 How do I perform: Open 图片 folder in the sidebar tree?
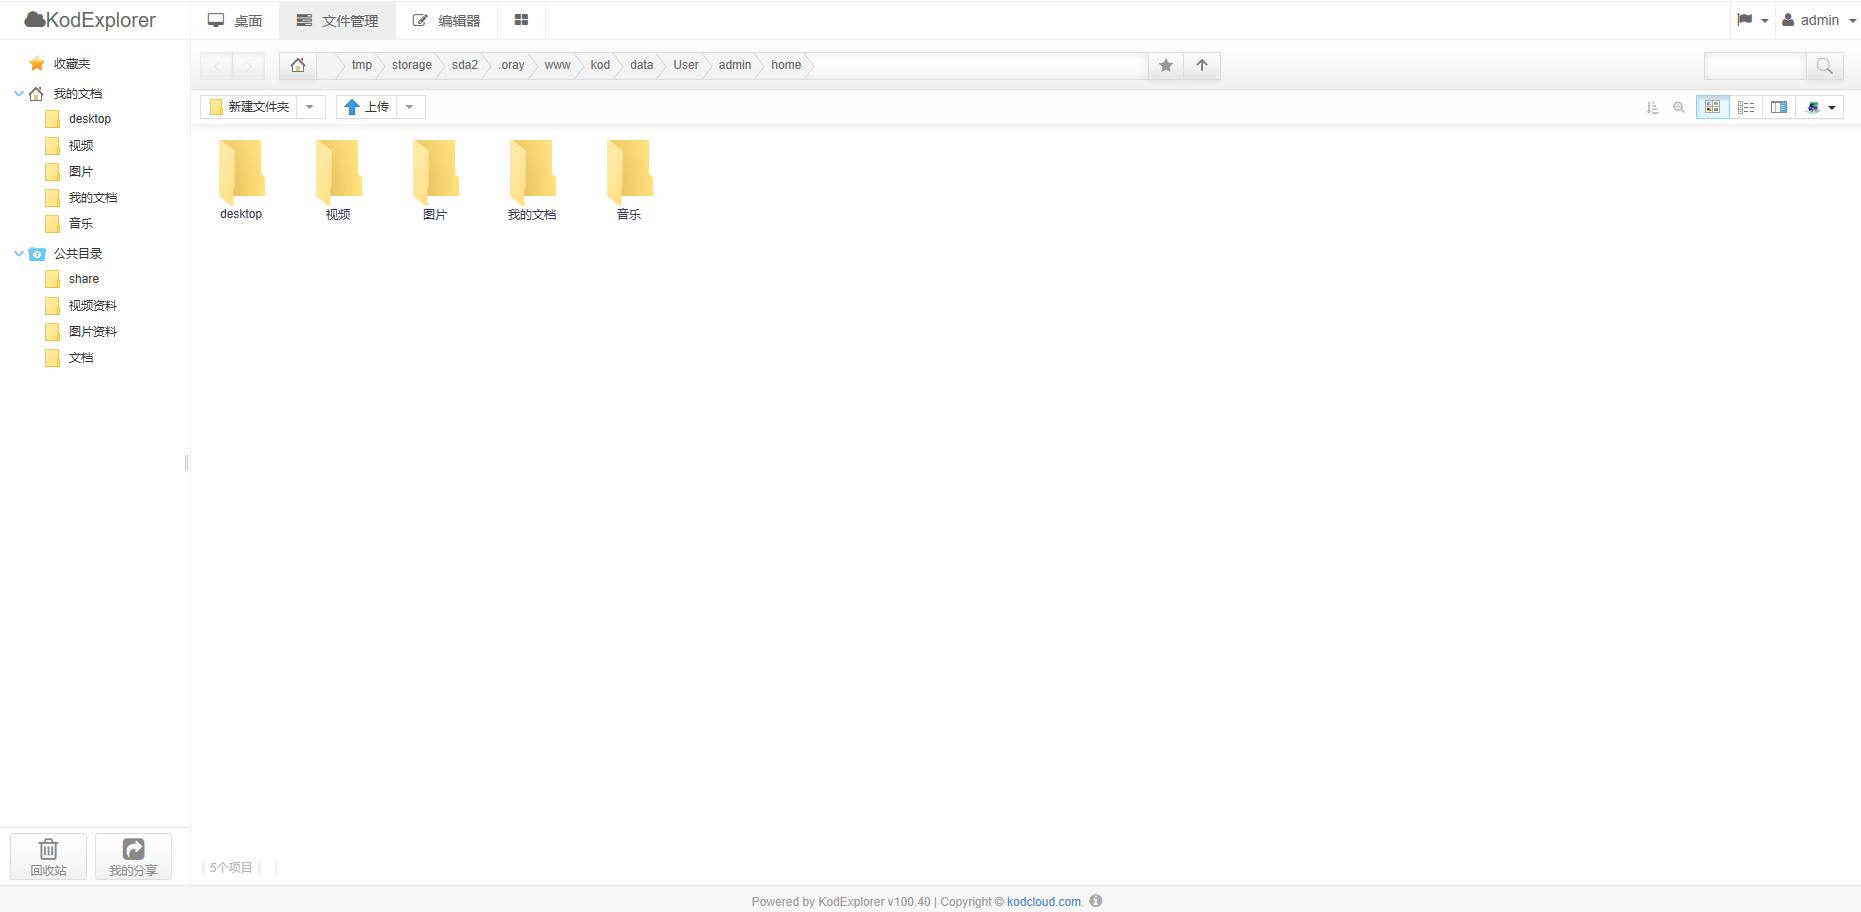pyautogui.click(x=81, y=172)
